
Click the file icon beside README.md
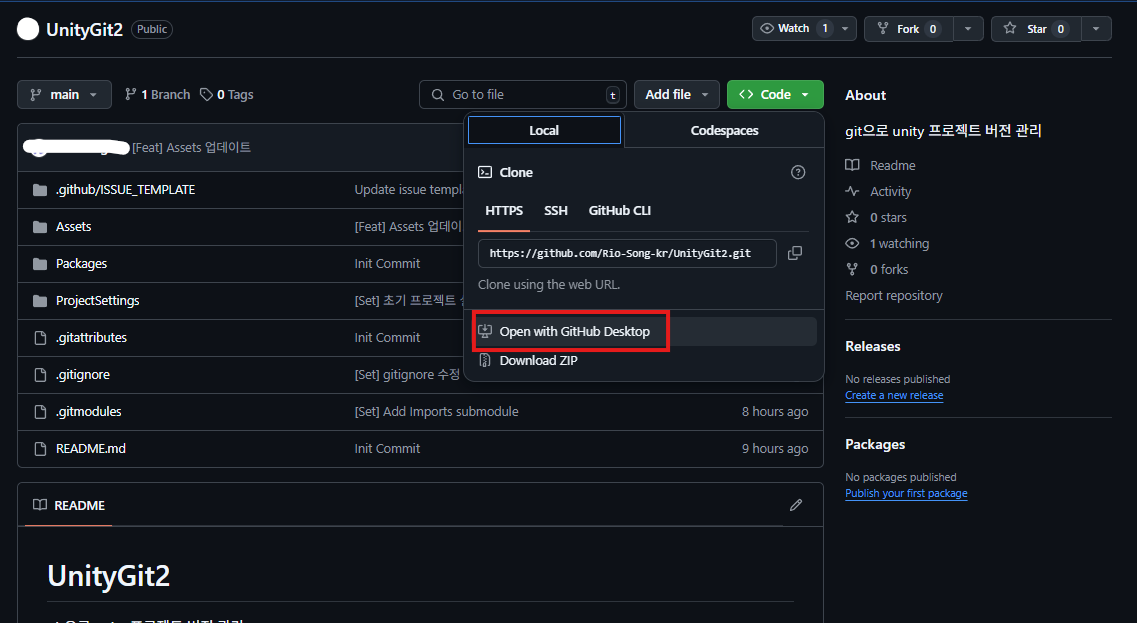[x=41, y=449]
